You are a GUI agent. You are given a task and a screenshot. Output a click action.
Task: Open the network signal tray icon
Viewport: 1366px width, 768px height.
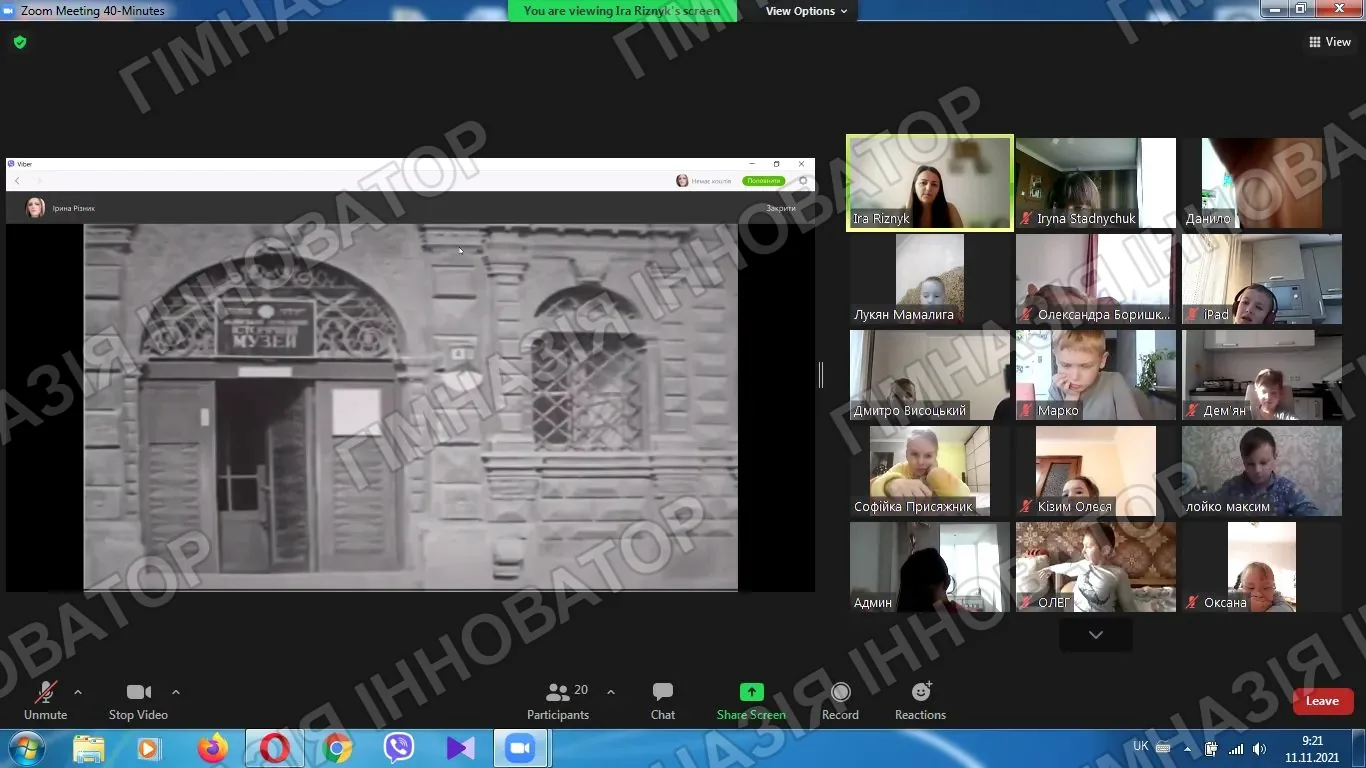click(1237, 748)
